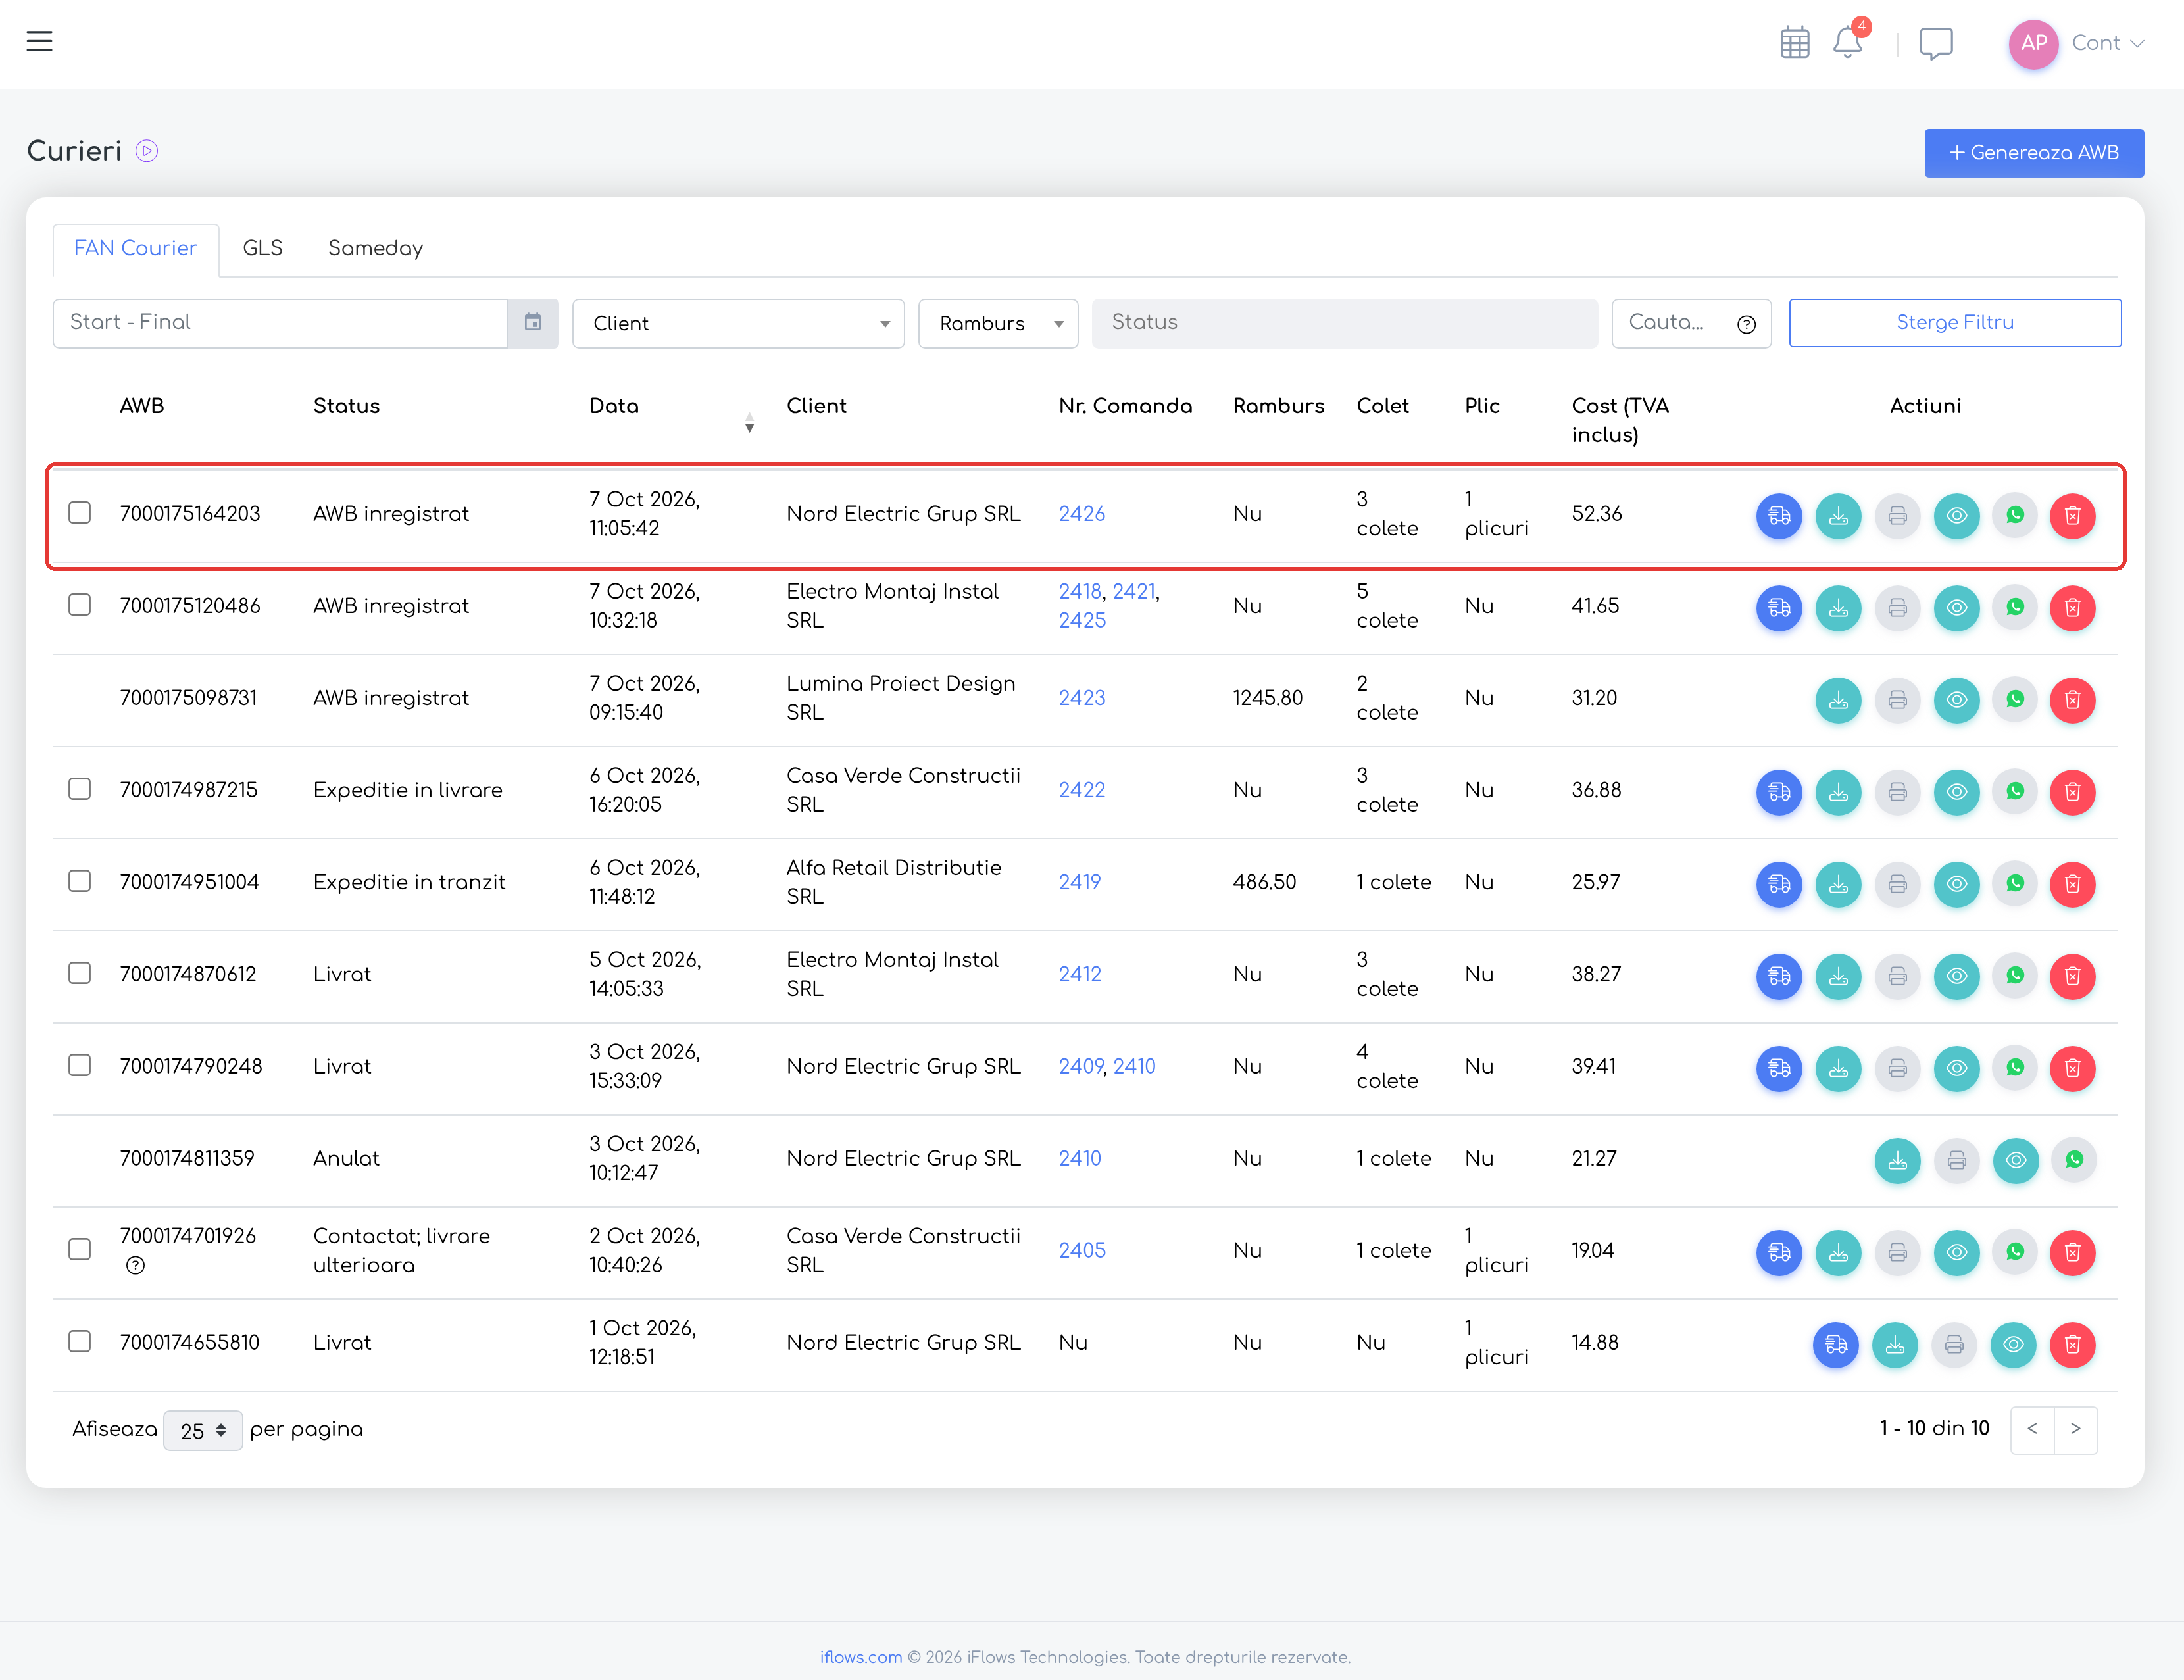Open order link 2426
This screenshot has width=2184, height=1680.
[x=1081, y=514]
